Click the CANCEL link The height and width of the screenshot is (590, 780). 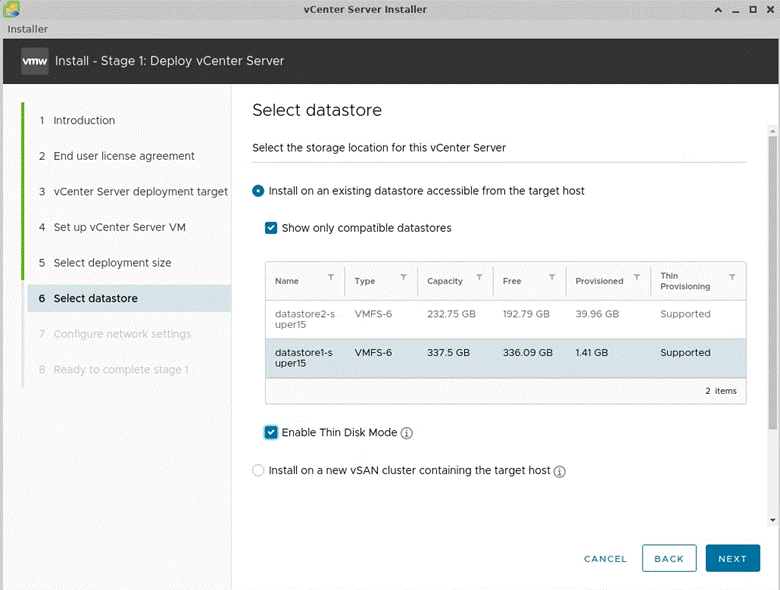point(605,559)
